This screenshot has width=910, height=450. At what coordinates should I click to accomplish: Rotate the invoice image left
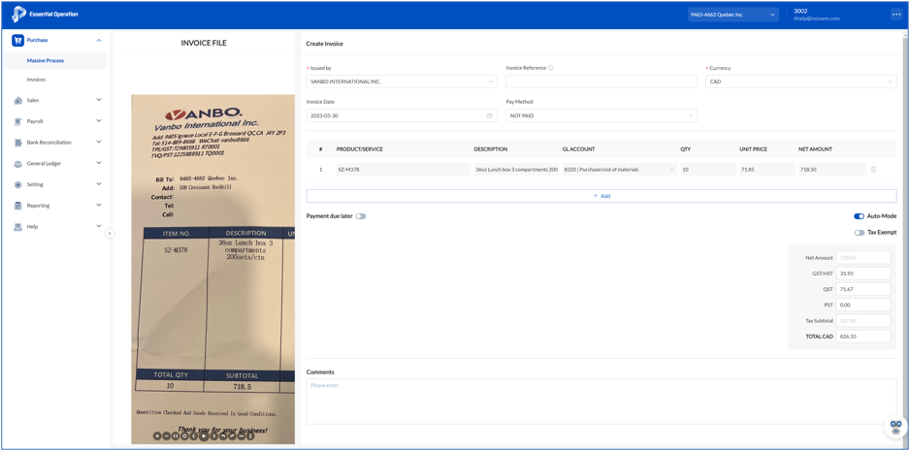tap(223, 436)
